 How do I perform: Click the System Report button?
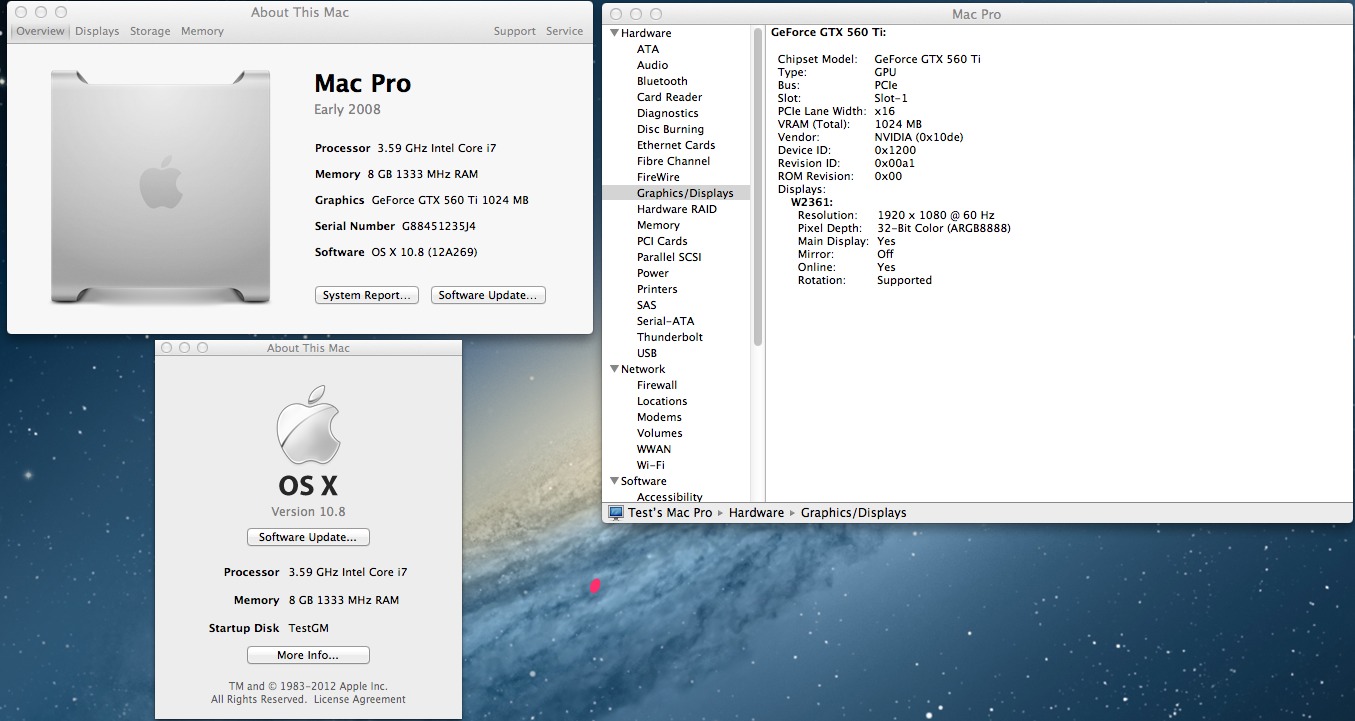(367, 295)
